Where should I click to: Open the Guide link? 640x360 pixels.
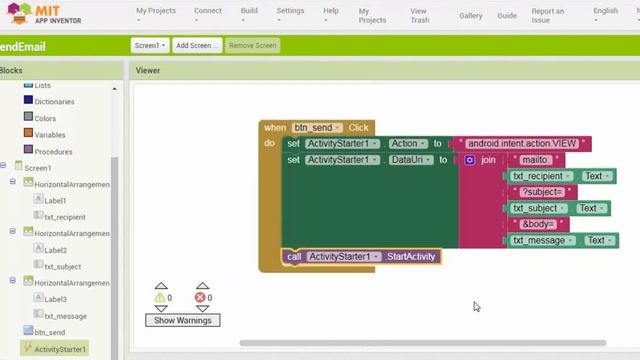click(x=507, y=16)
